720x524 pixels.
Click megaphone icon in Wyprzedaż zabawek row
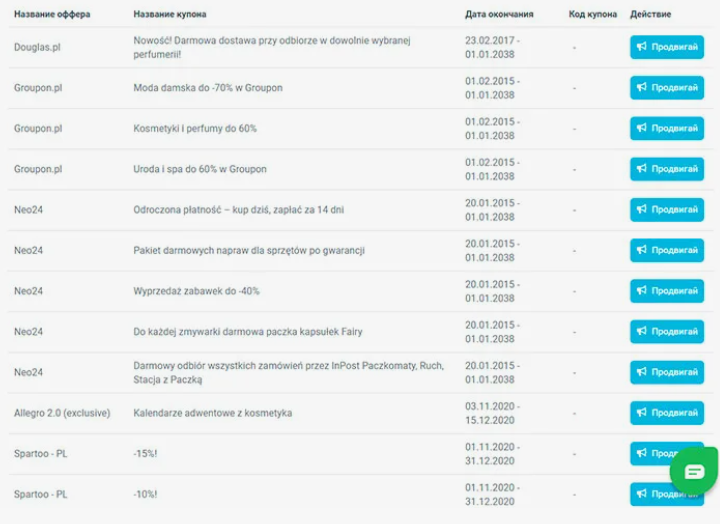point(641,291)
